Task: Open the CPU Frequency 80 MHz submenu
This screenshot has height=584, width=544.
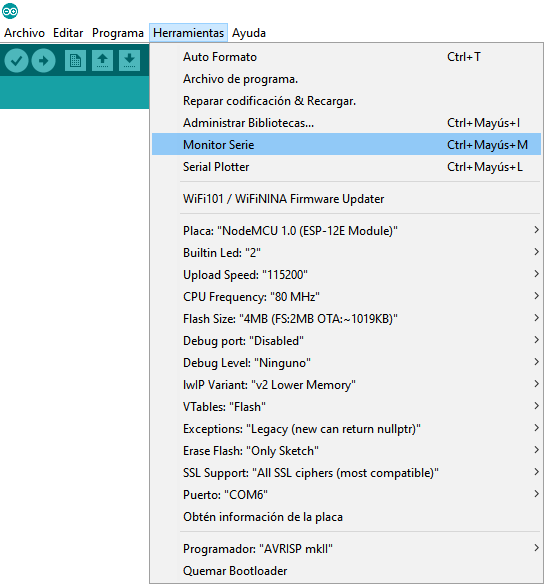Action: point(346,296)
